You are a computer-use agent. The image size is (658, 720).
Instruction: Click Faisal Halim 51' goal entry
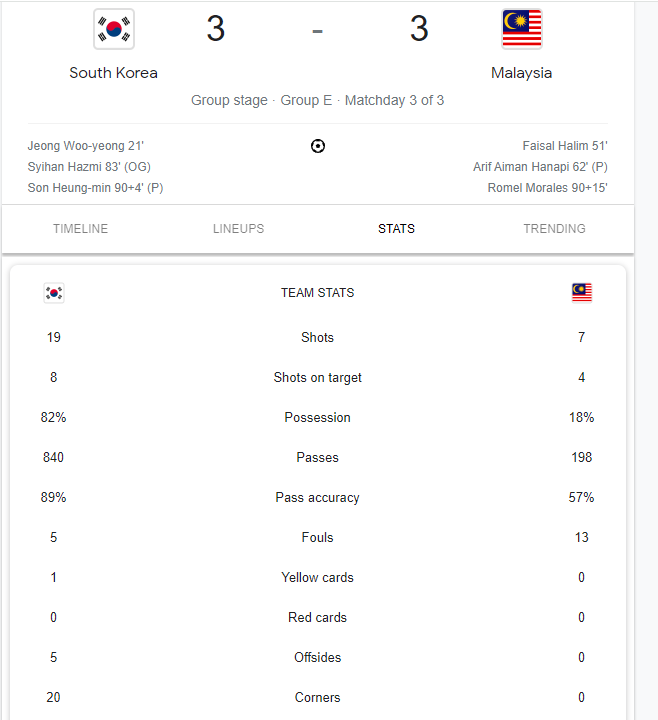point(564,146)
